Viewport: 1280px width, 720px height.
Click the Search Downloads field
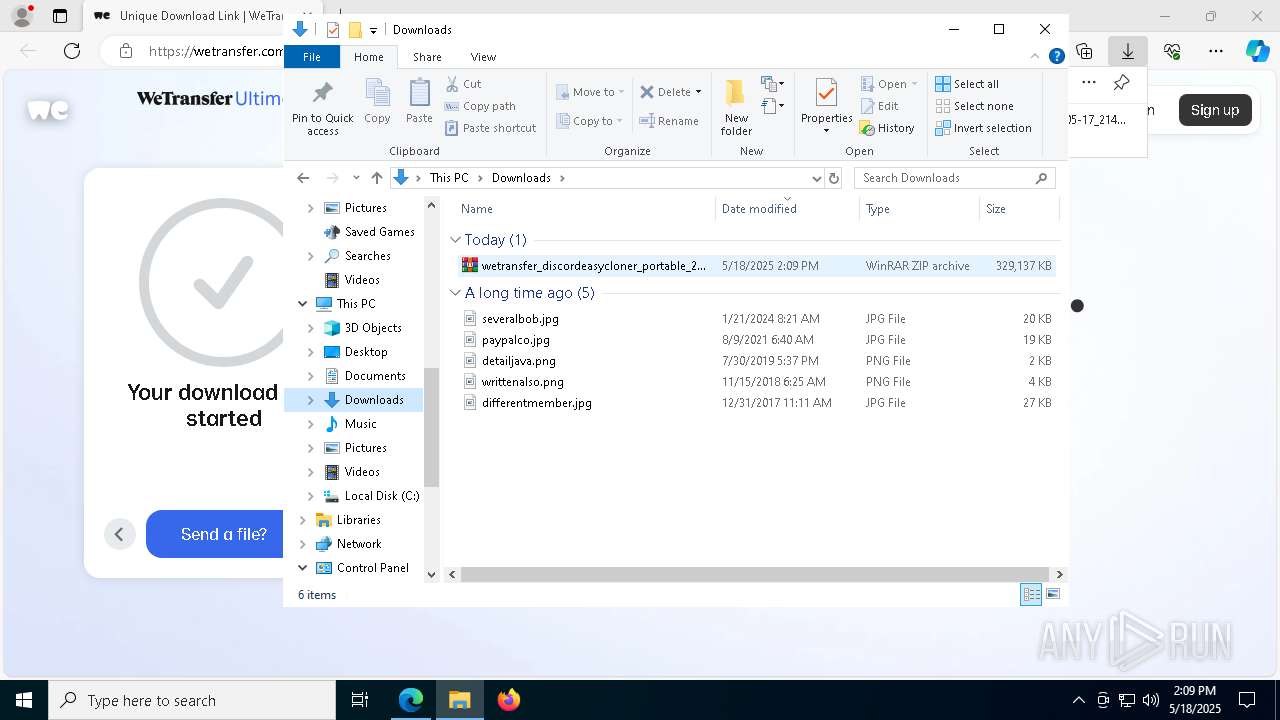tap(954, 178)
